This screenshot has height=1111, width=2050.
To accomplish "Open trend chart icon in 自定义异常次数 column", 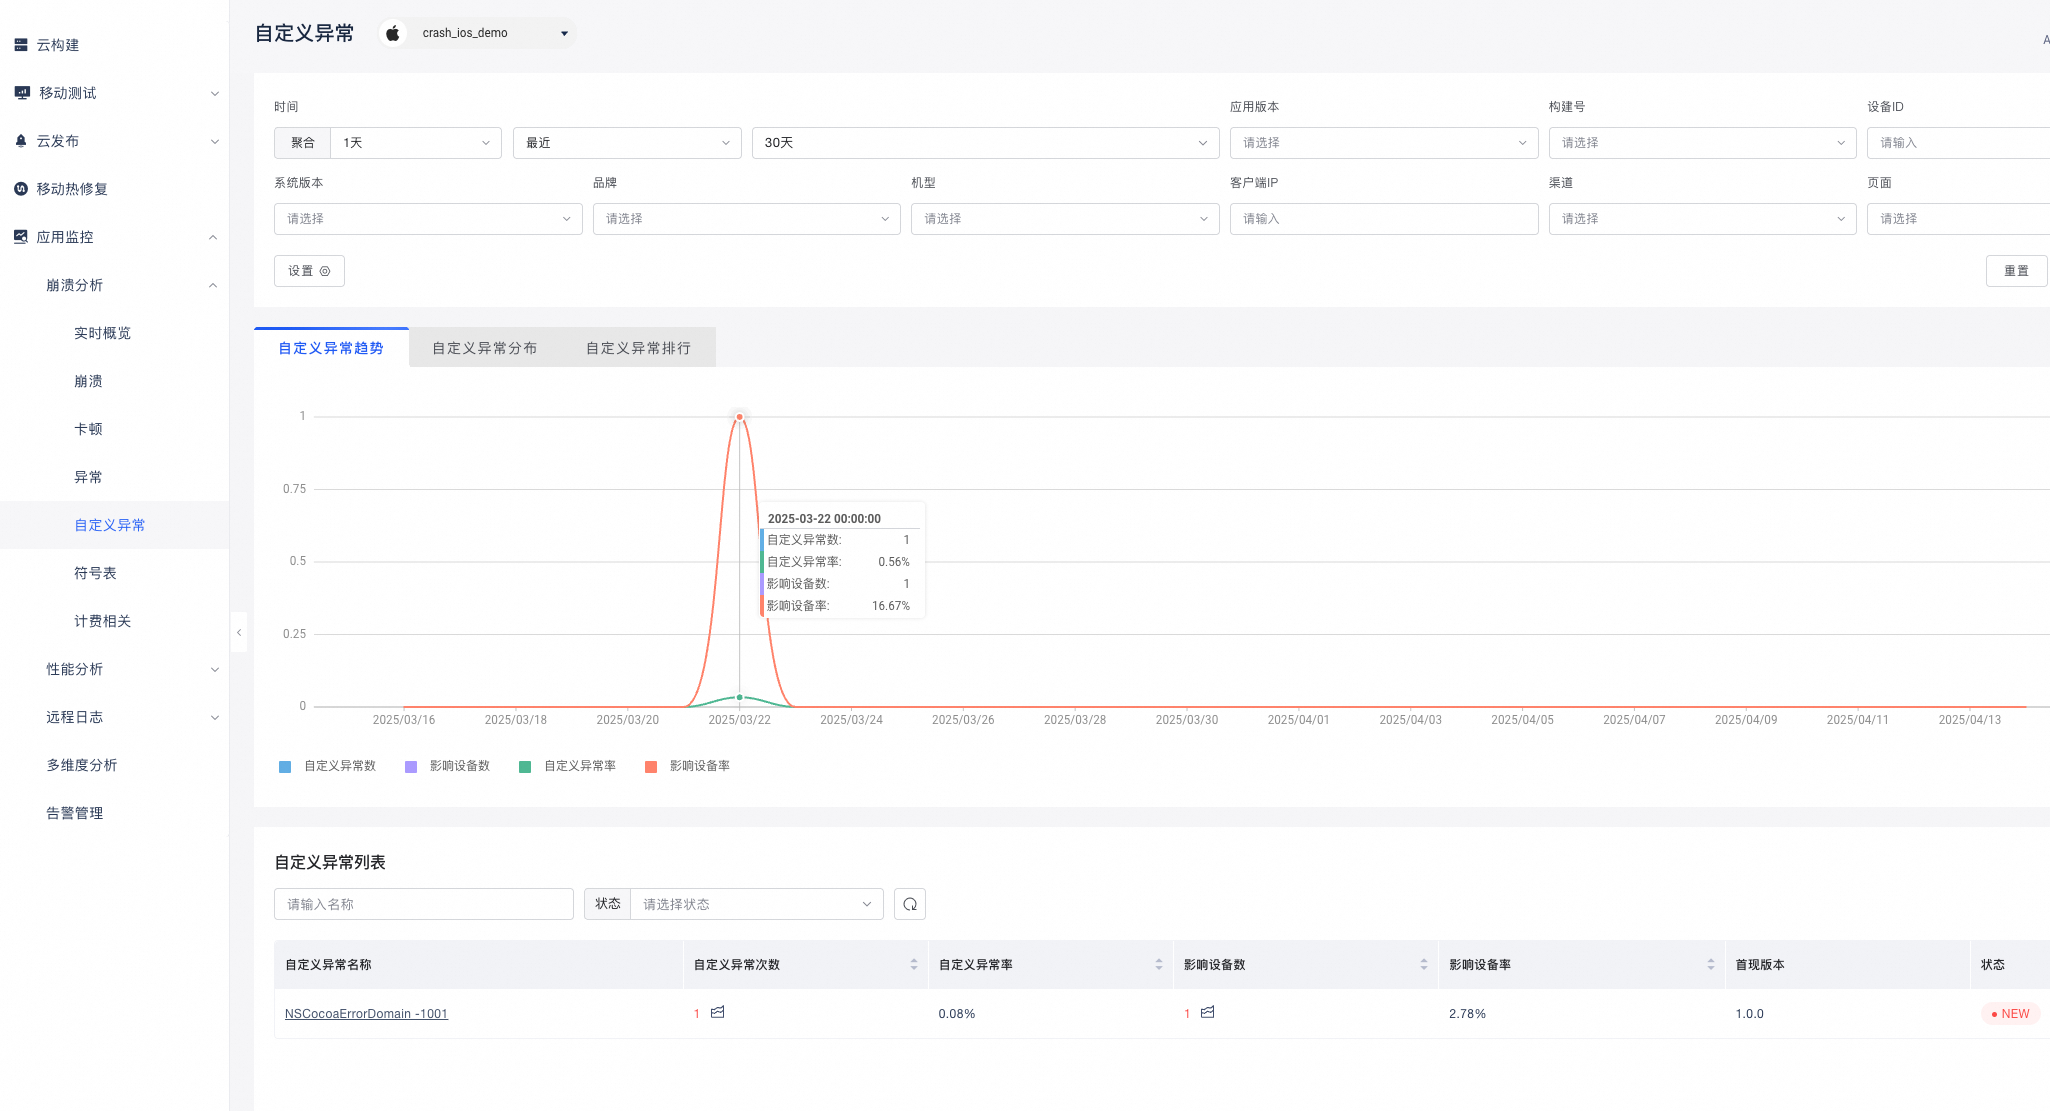I will (x=717, y=1013).
